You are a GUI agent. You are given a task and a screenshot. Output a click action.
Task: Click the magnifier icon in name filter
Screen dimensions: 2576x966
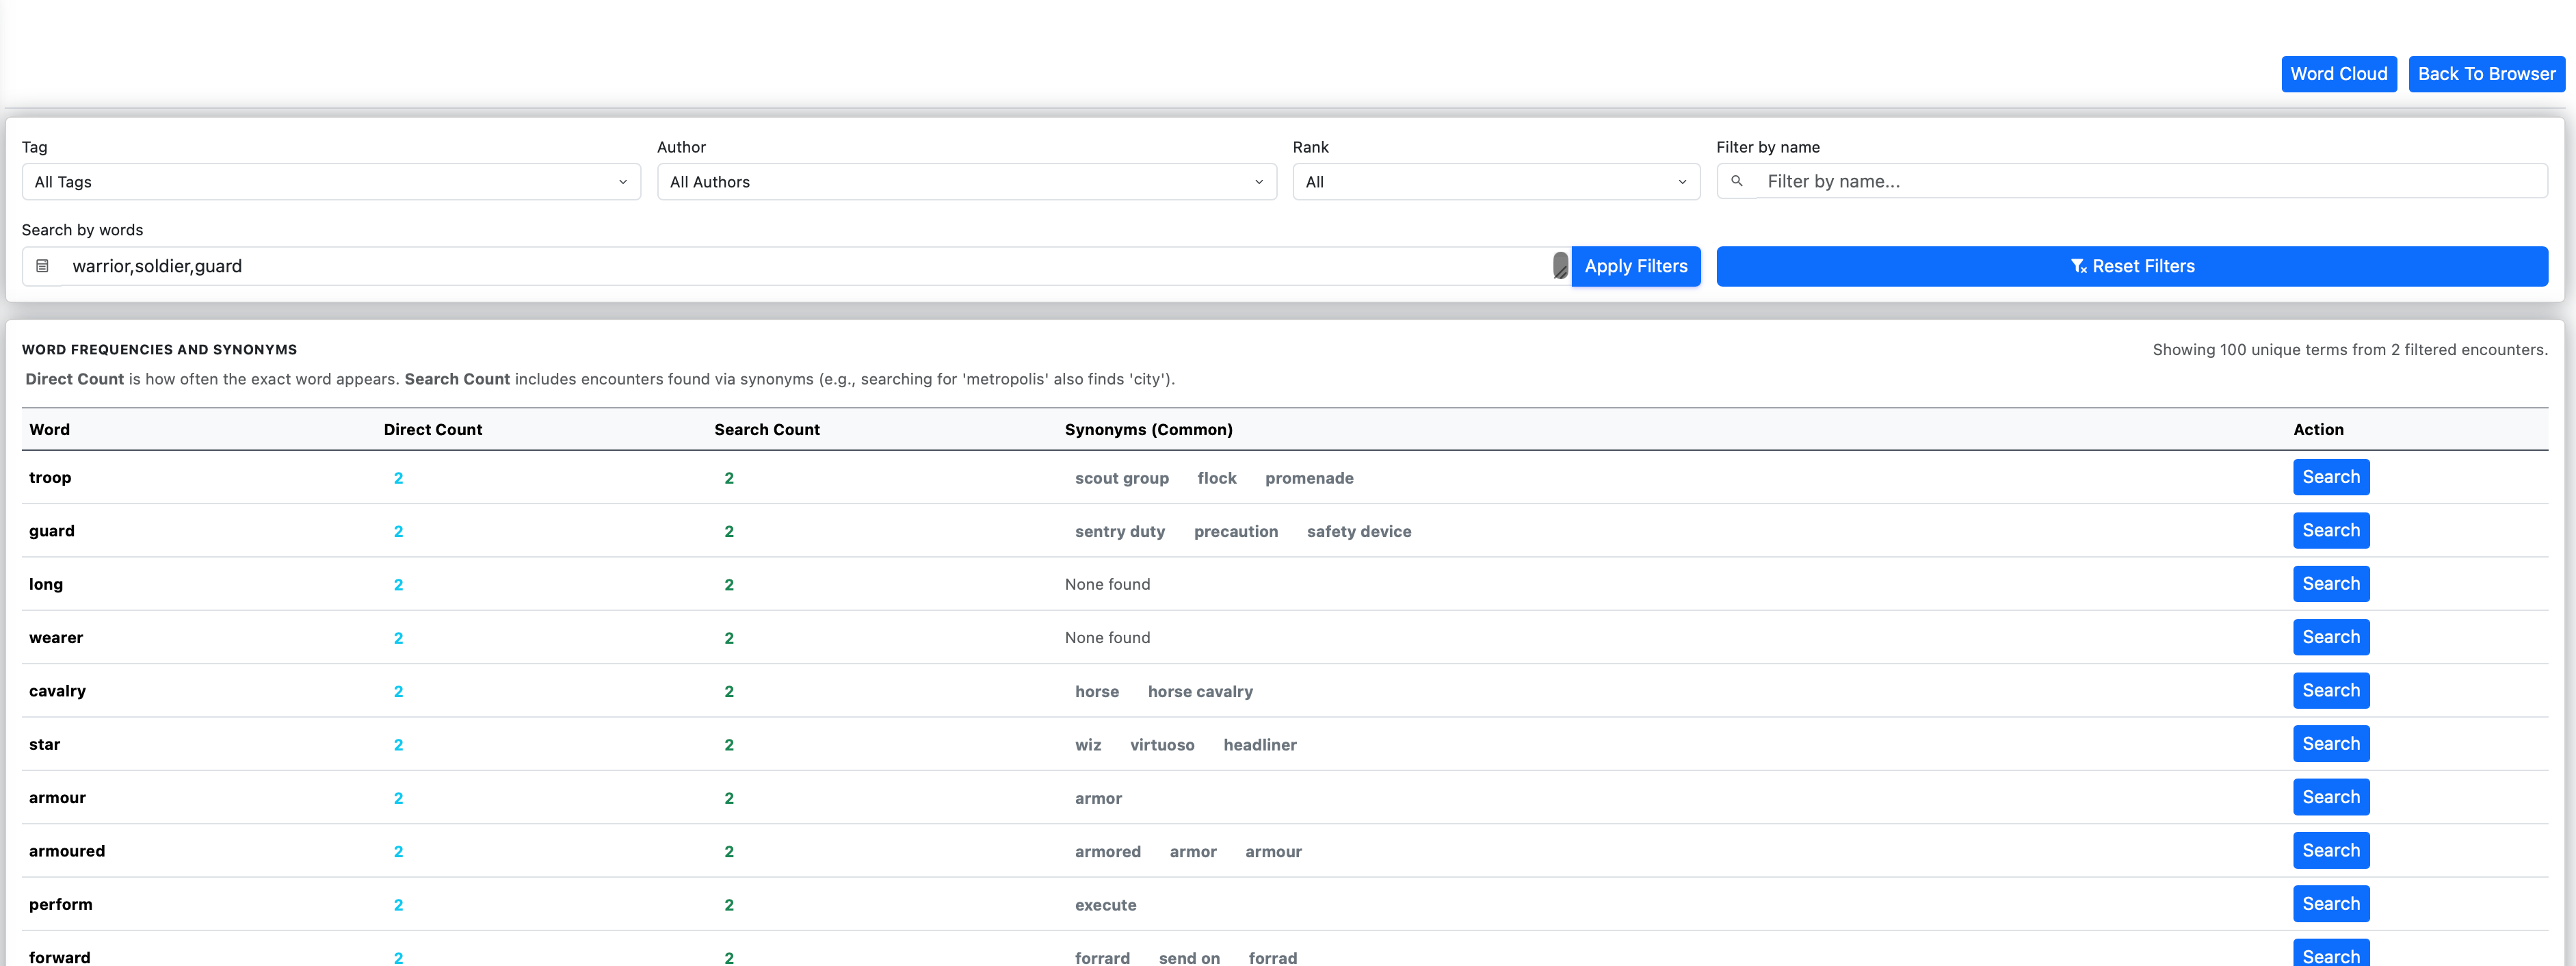pos(1737,181)
